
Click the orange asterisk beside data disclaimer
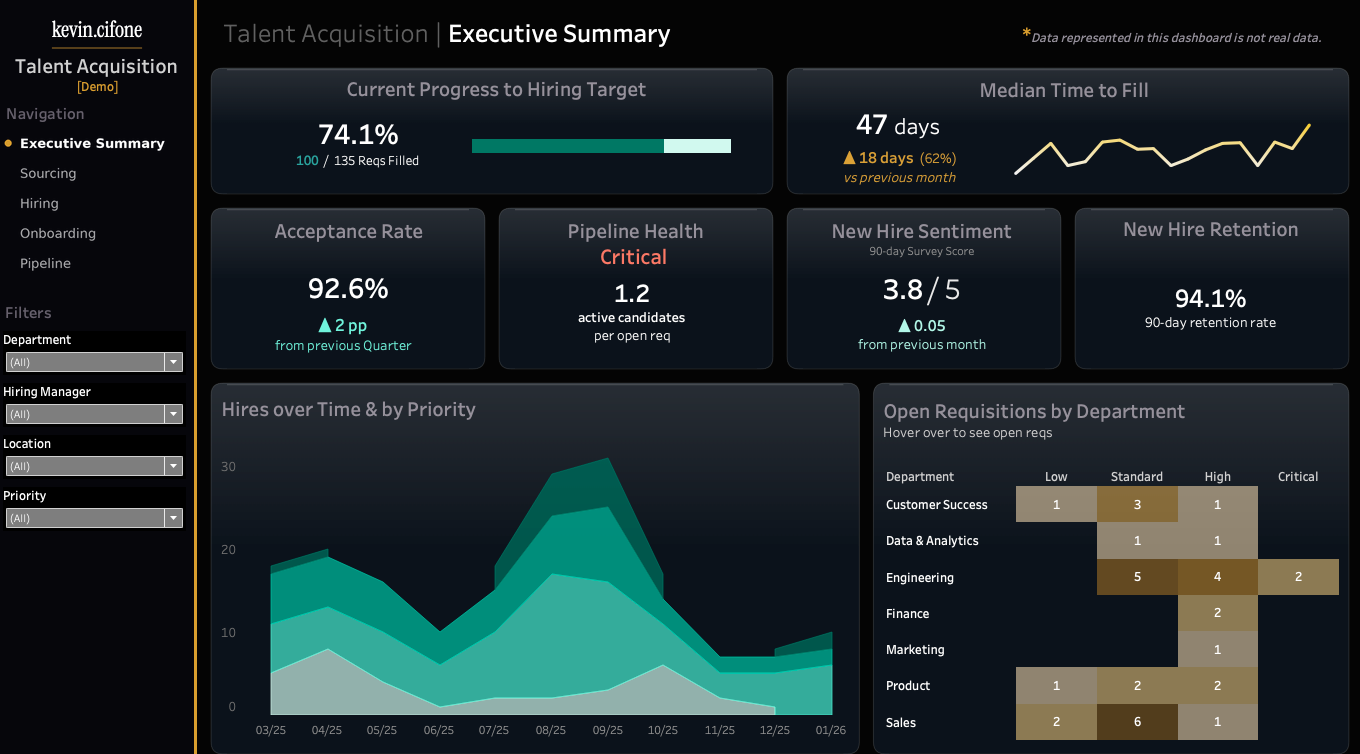click(1026, 35)
